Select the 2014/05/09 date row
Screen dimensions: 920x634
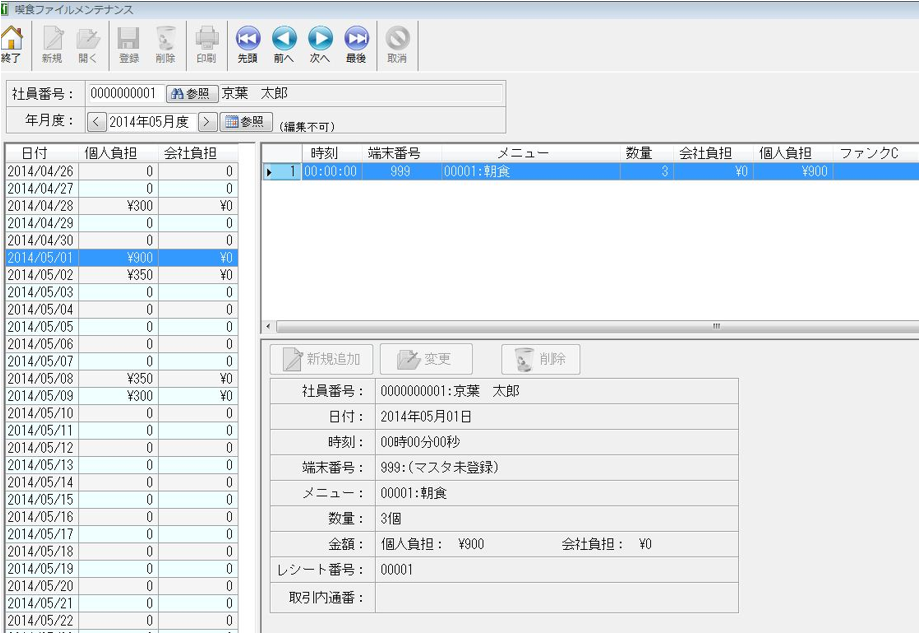(x=121, y=396)
